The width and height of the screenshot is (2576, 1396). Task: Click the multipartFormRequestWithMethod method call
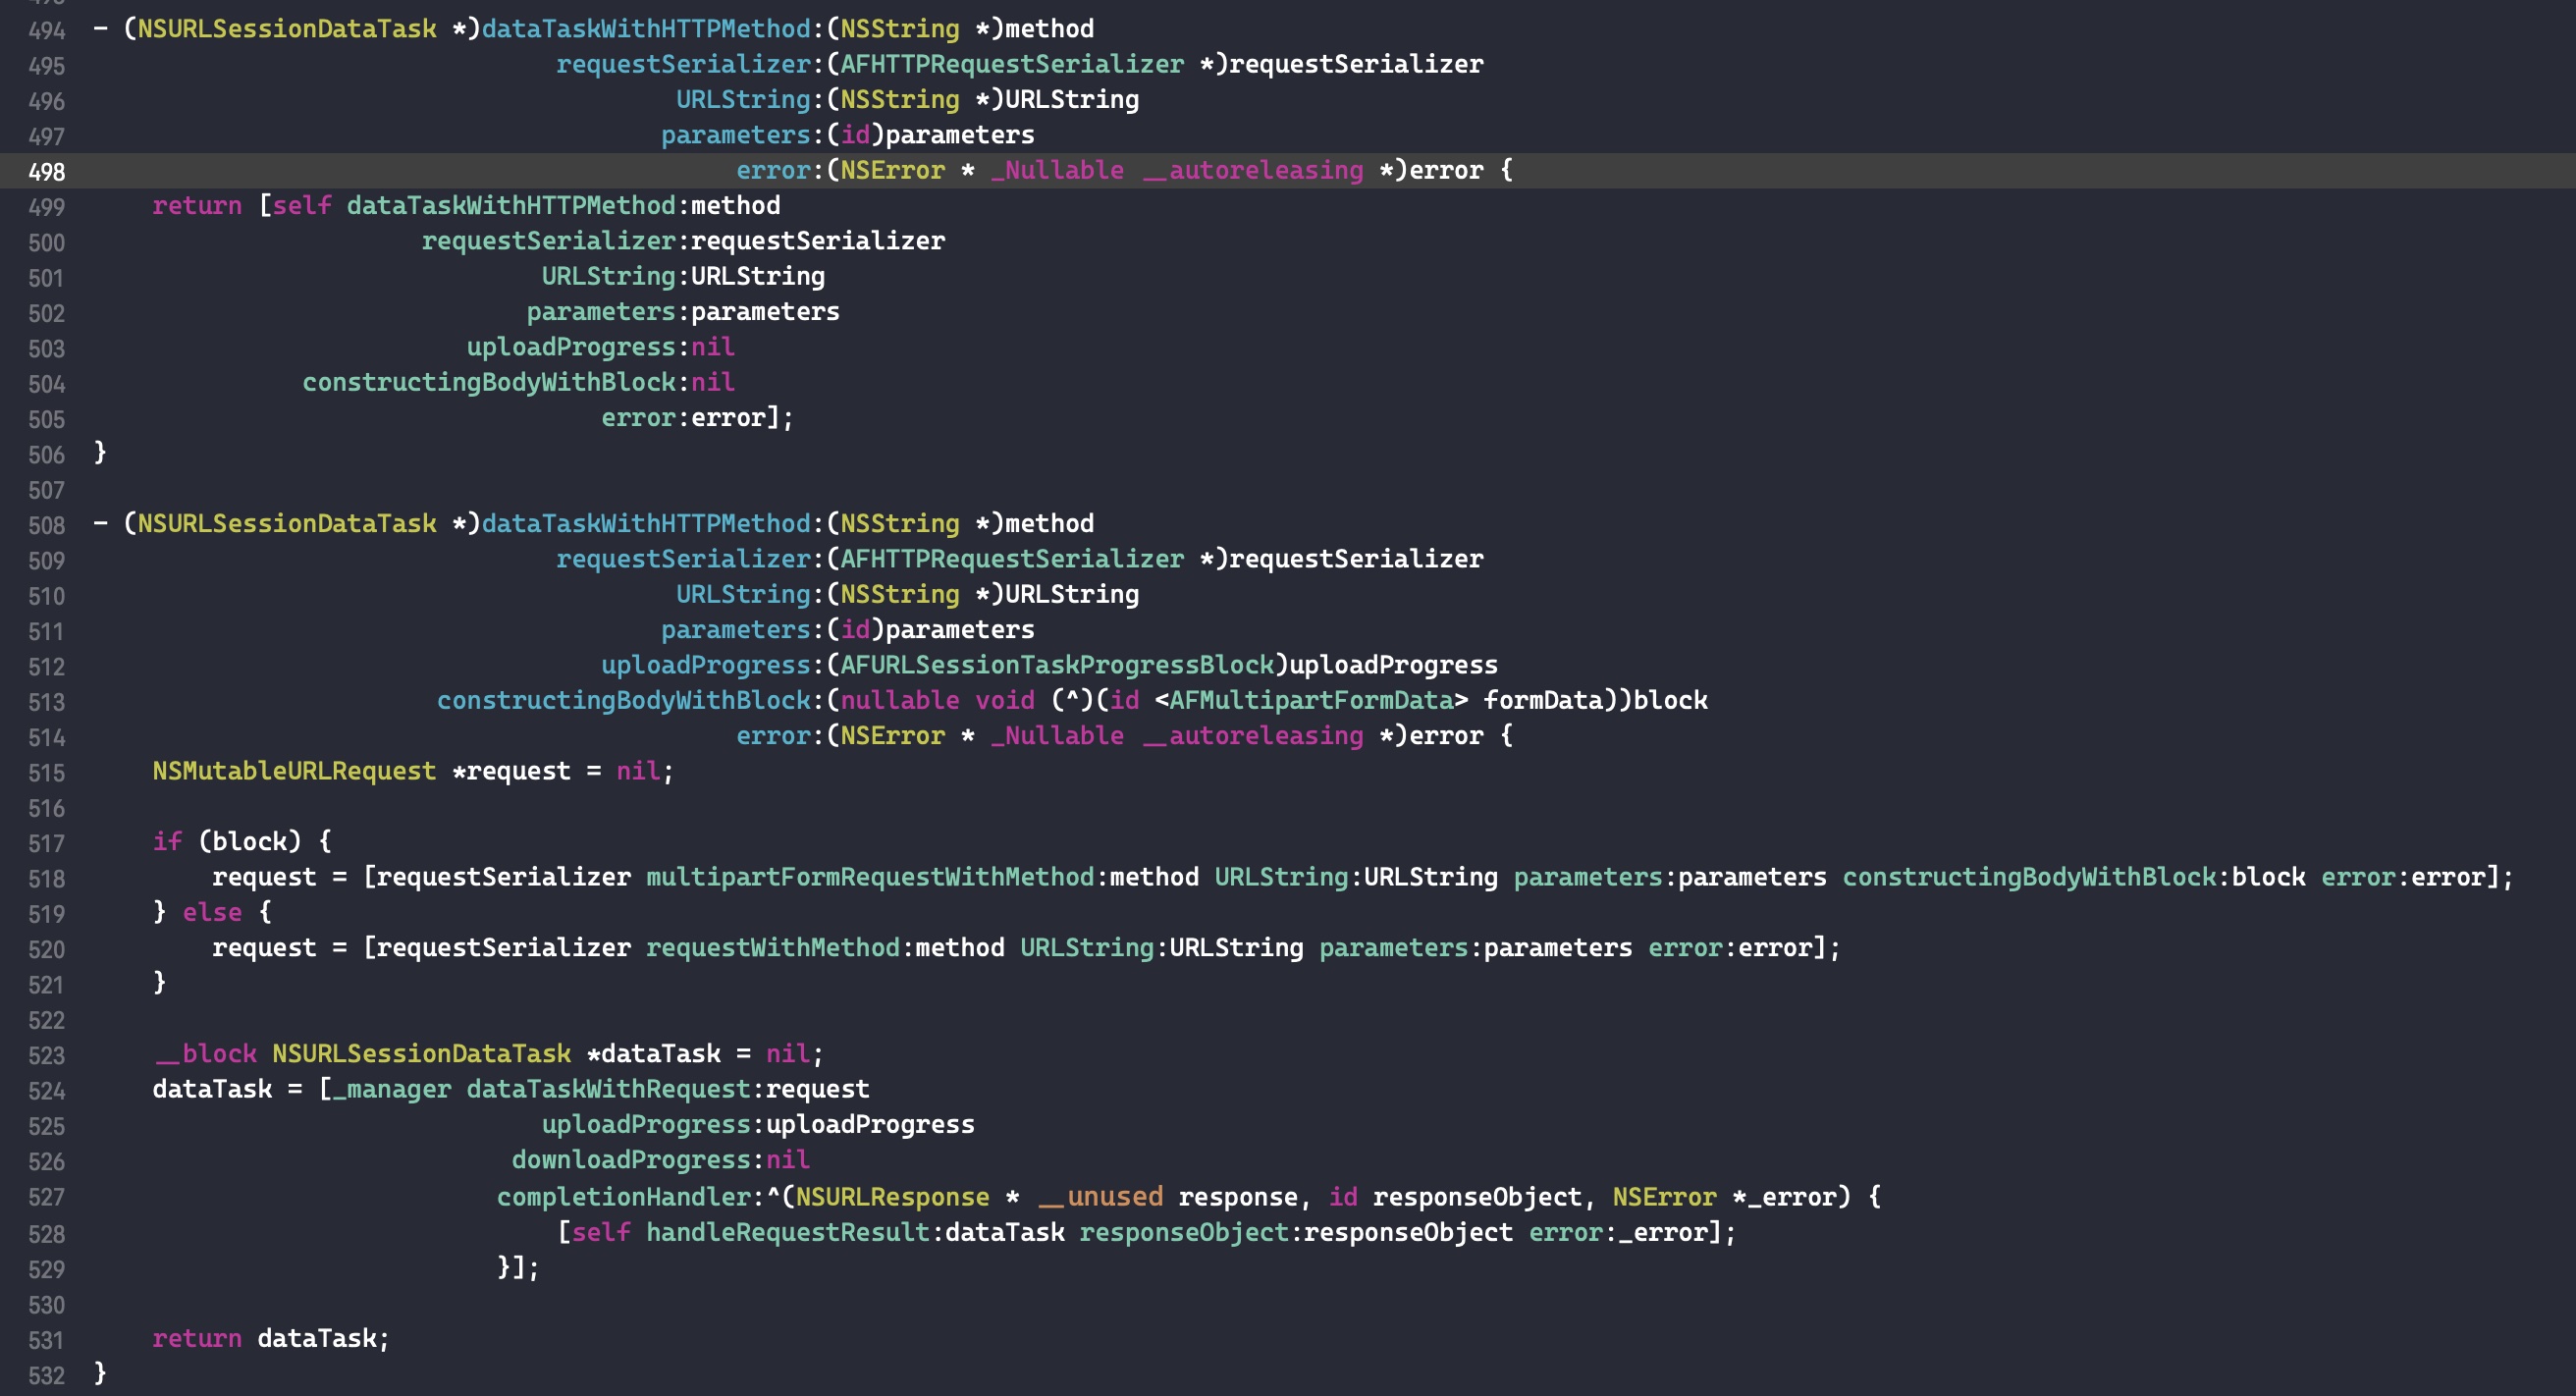point(869,877)
